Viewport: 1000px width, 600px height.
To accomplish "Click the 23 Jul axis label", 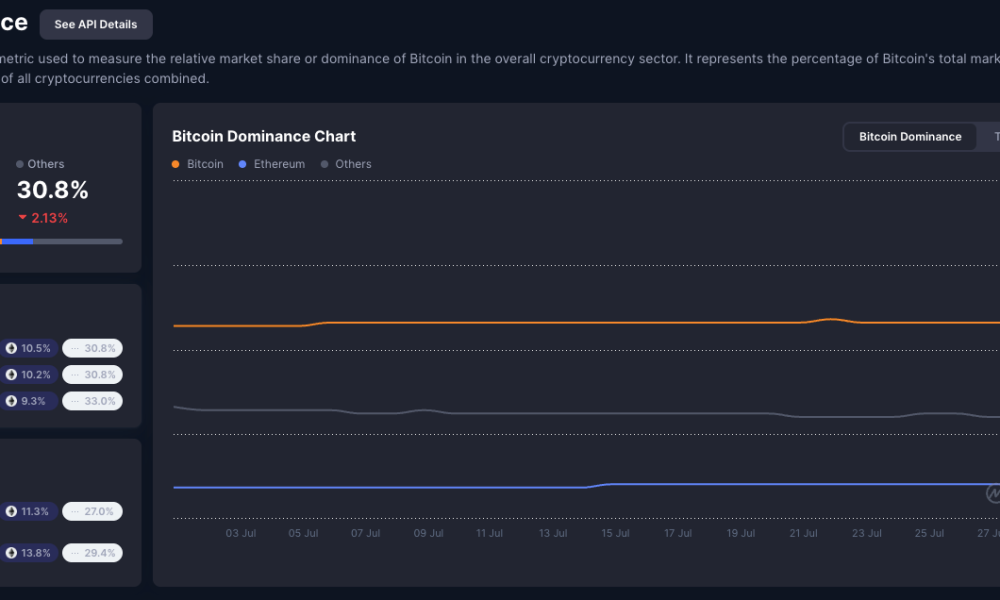I will tap(867, 533).
